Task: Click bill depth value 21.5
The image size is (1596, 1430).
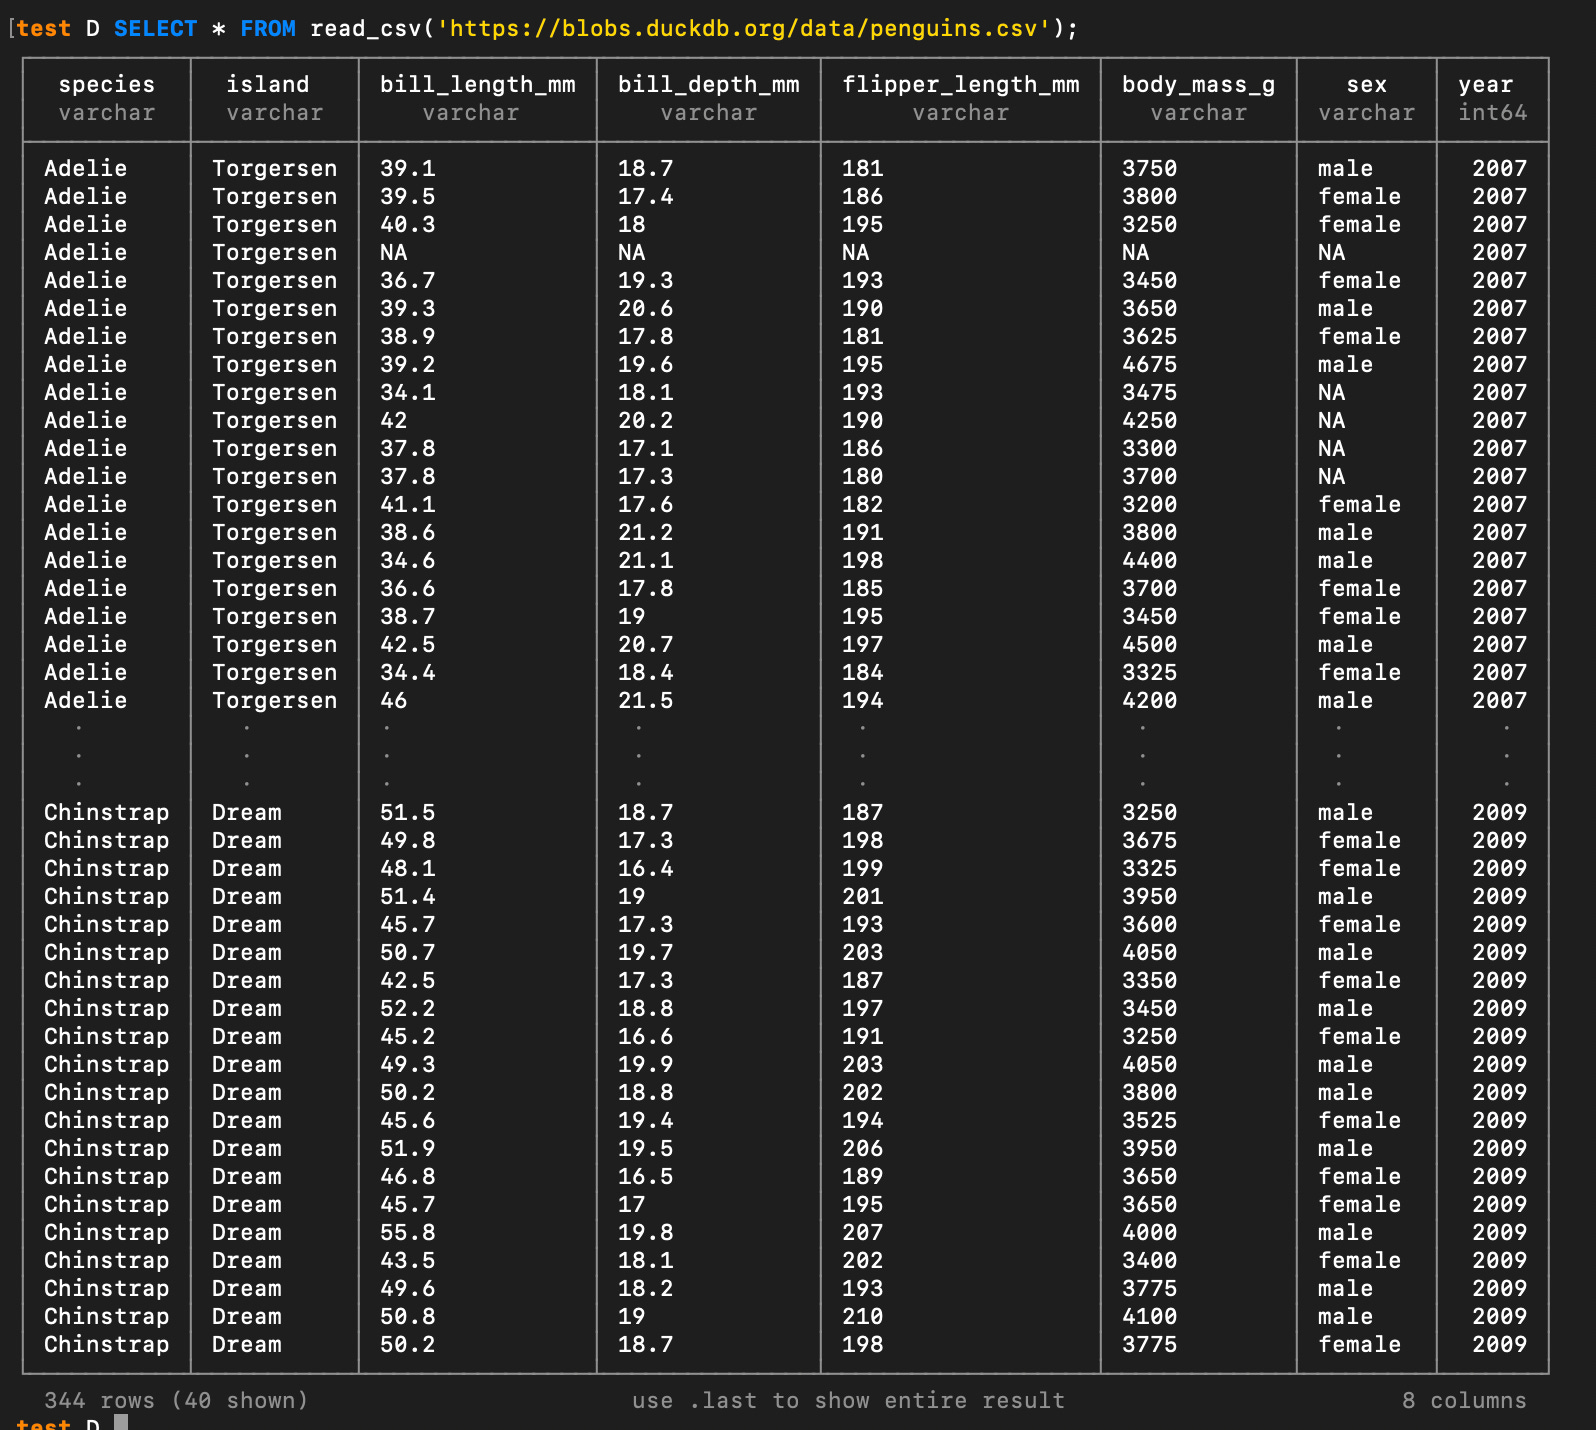Action: [646, 700]
